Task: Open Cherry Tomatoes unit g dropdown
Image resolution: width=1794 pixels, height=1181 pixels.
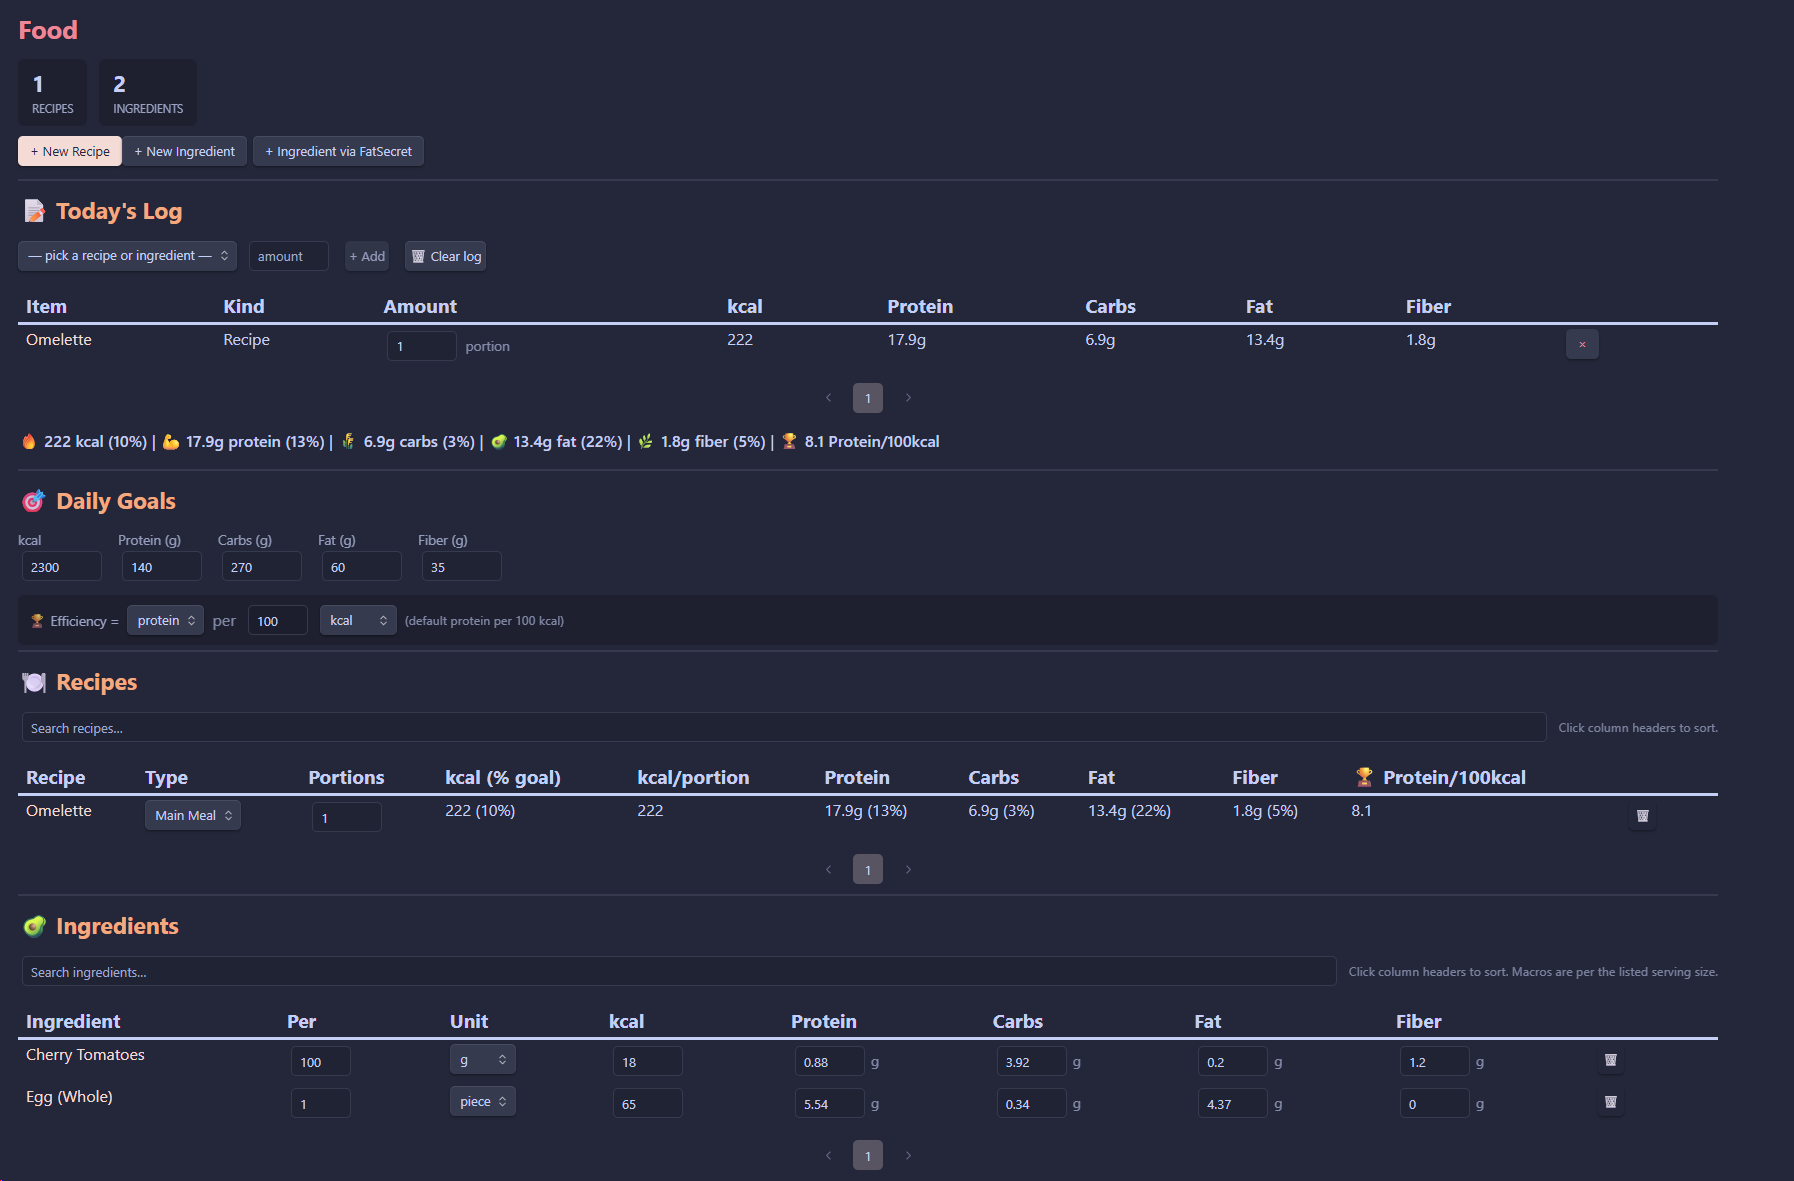Action: tap(482, 1059)
